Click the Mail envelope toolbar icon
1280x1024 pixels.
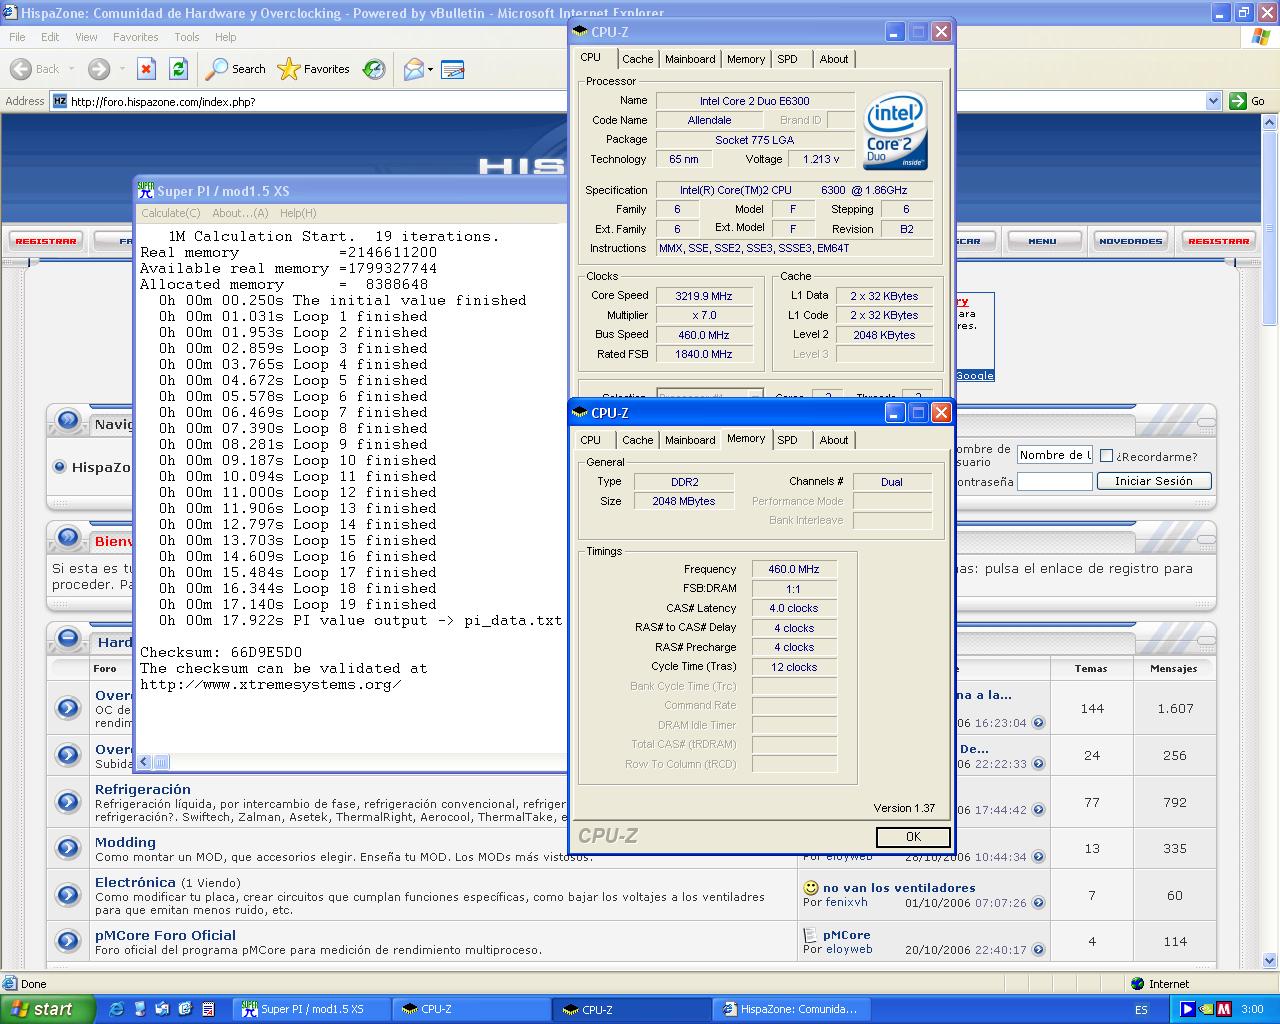point(413,69)
